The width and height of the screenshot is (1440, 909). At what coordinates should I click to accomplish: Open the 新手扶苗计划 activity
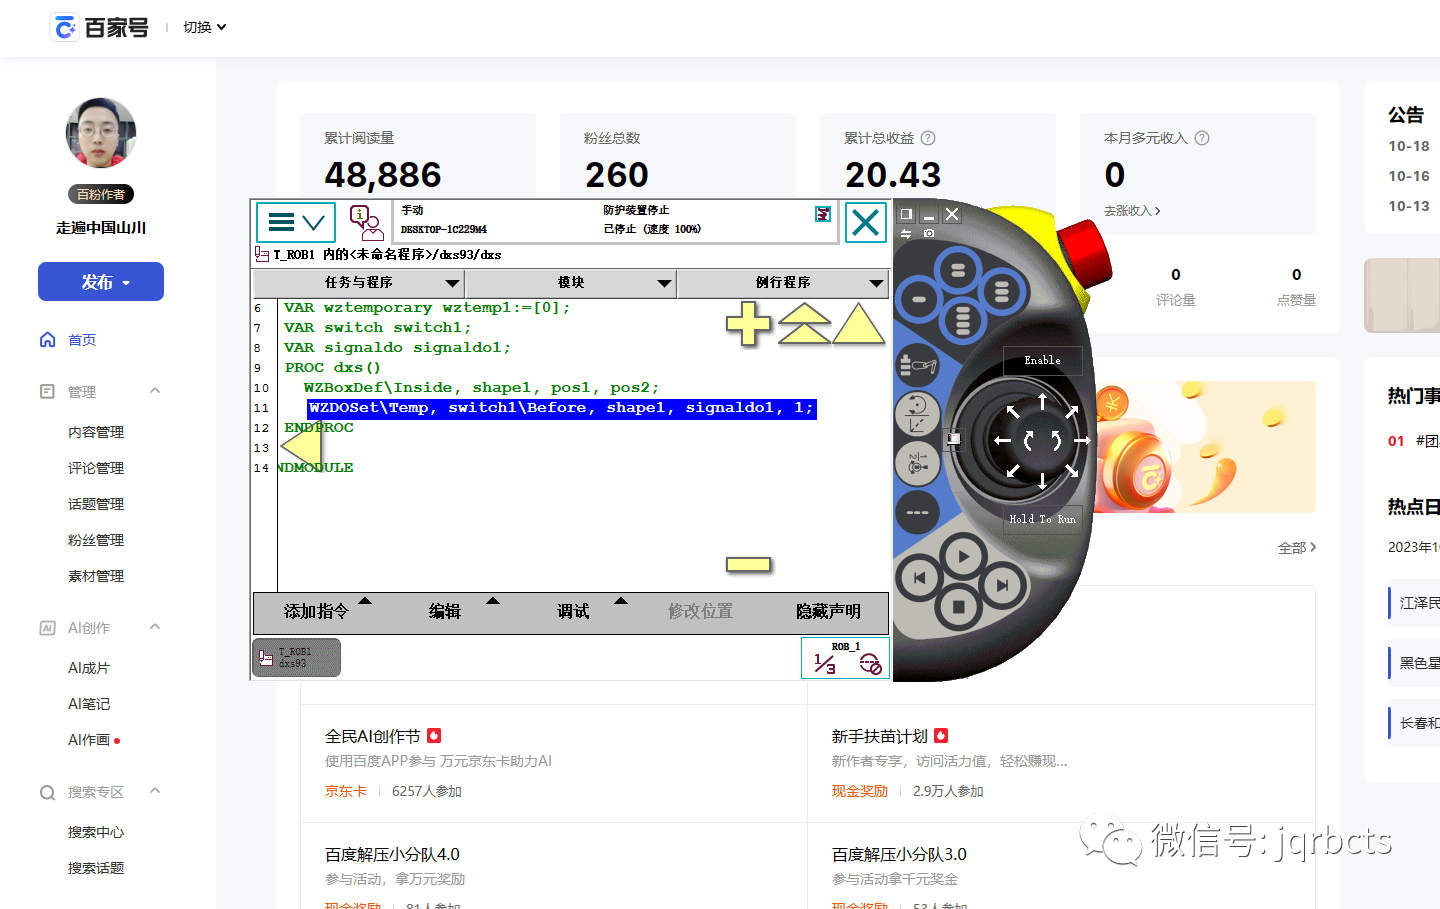[880, 736]
